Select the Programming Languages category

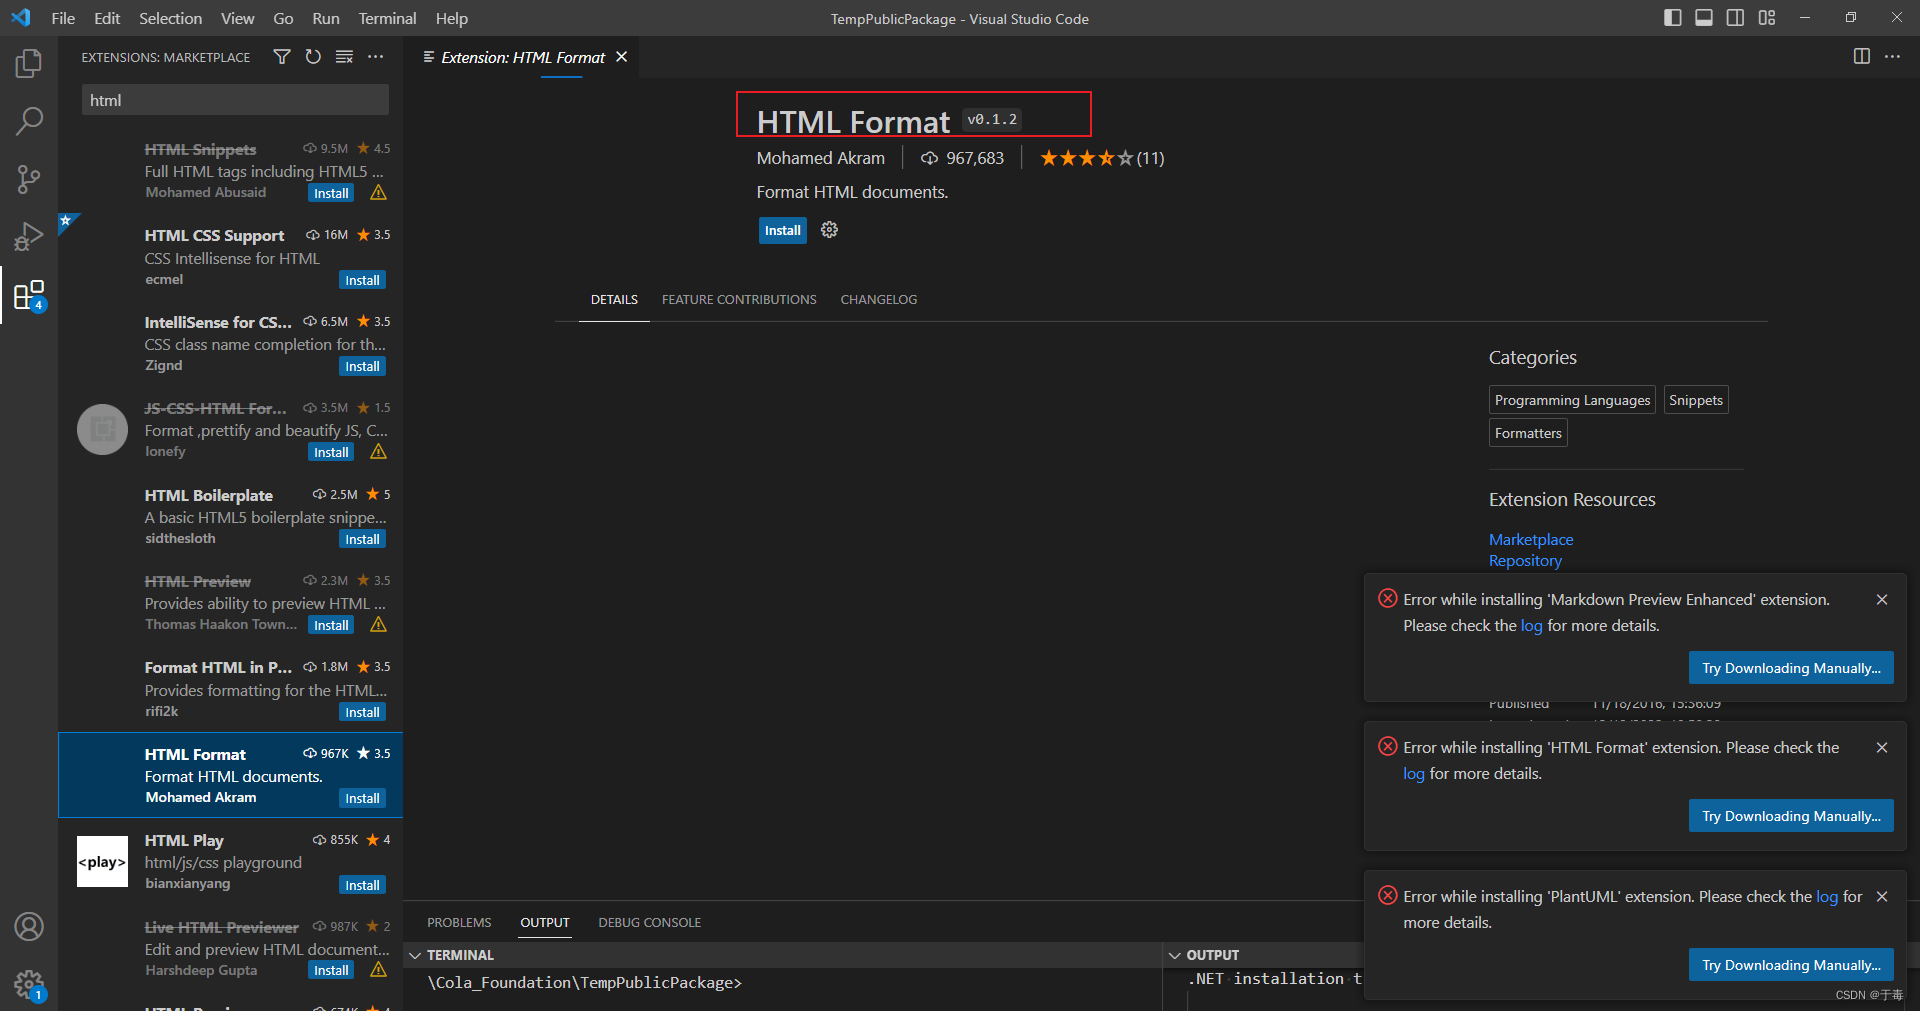[1572, 400]
